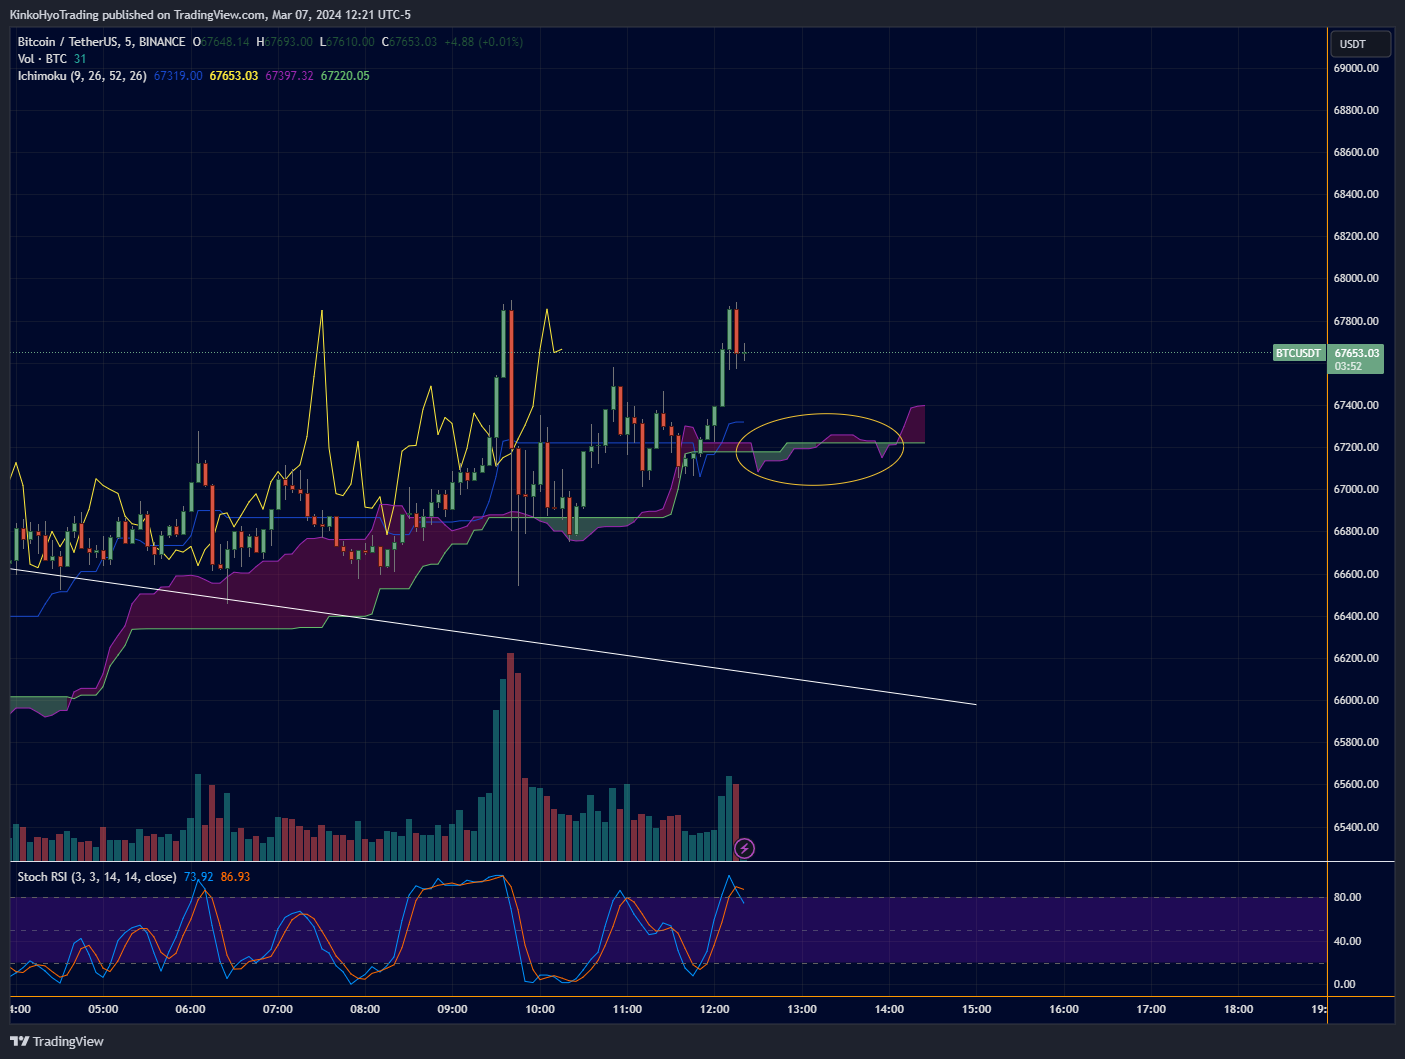Click the yellow Ichimoku value 67653.03

(233, 76)
